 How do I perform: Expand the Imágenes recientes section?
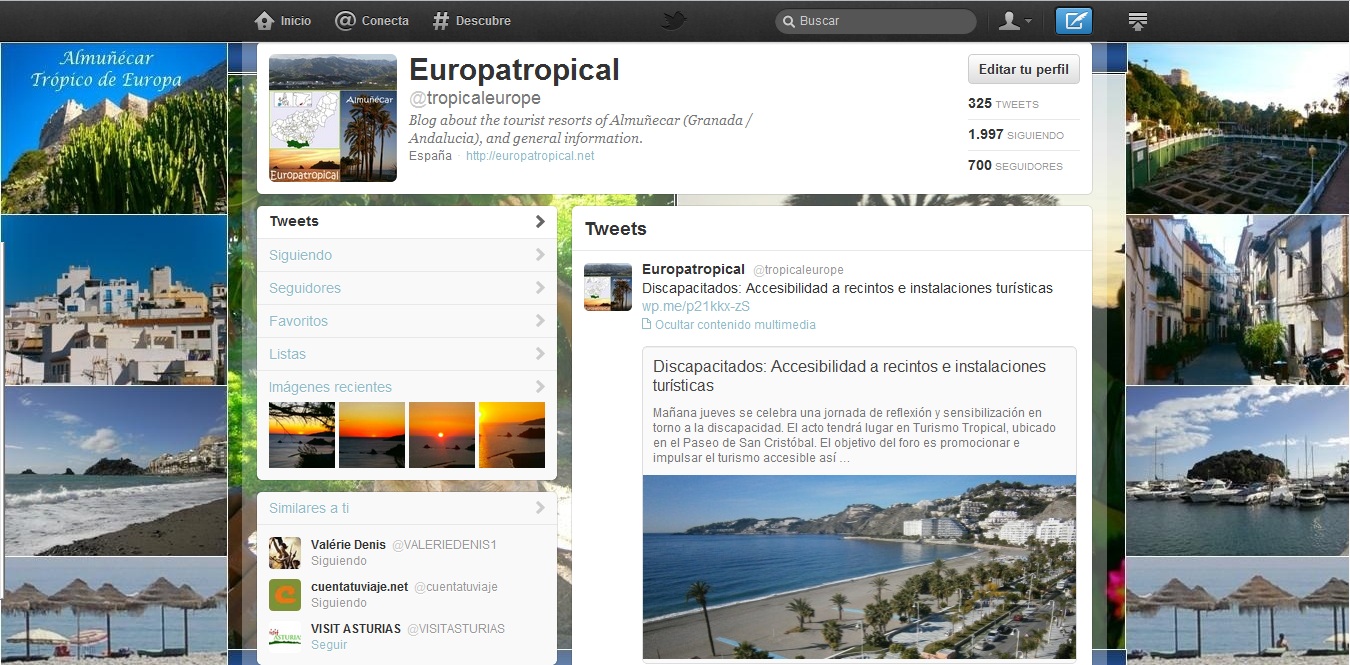540,387
